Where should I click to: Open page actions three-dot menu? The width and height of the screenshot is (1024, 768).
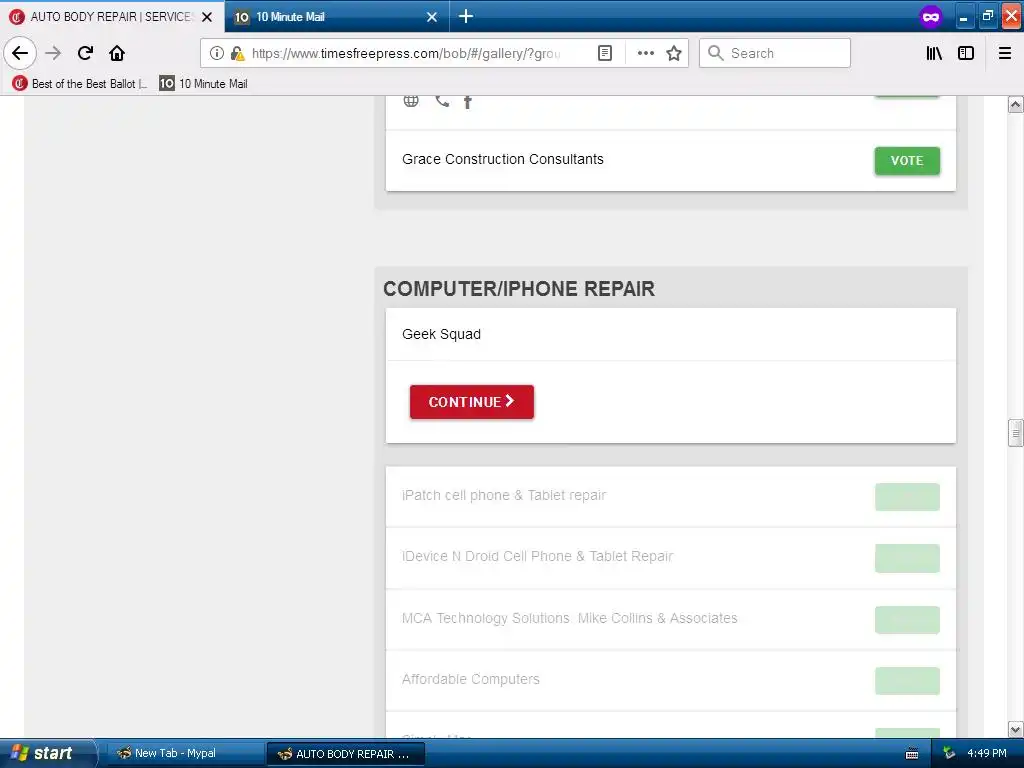(x=645, y=53)
